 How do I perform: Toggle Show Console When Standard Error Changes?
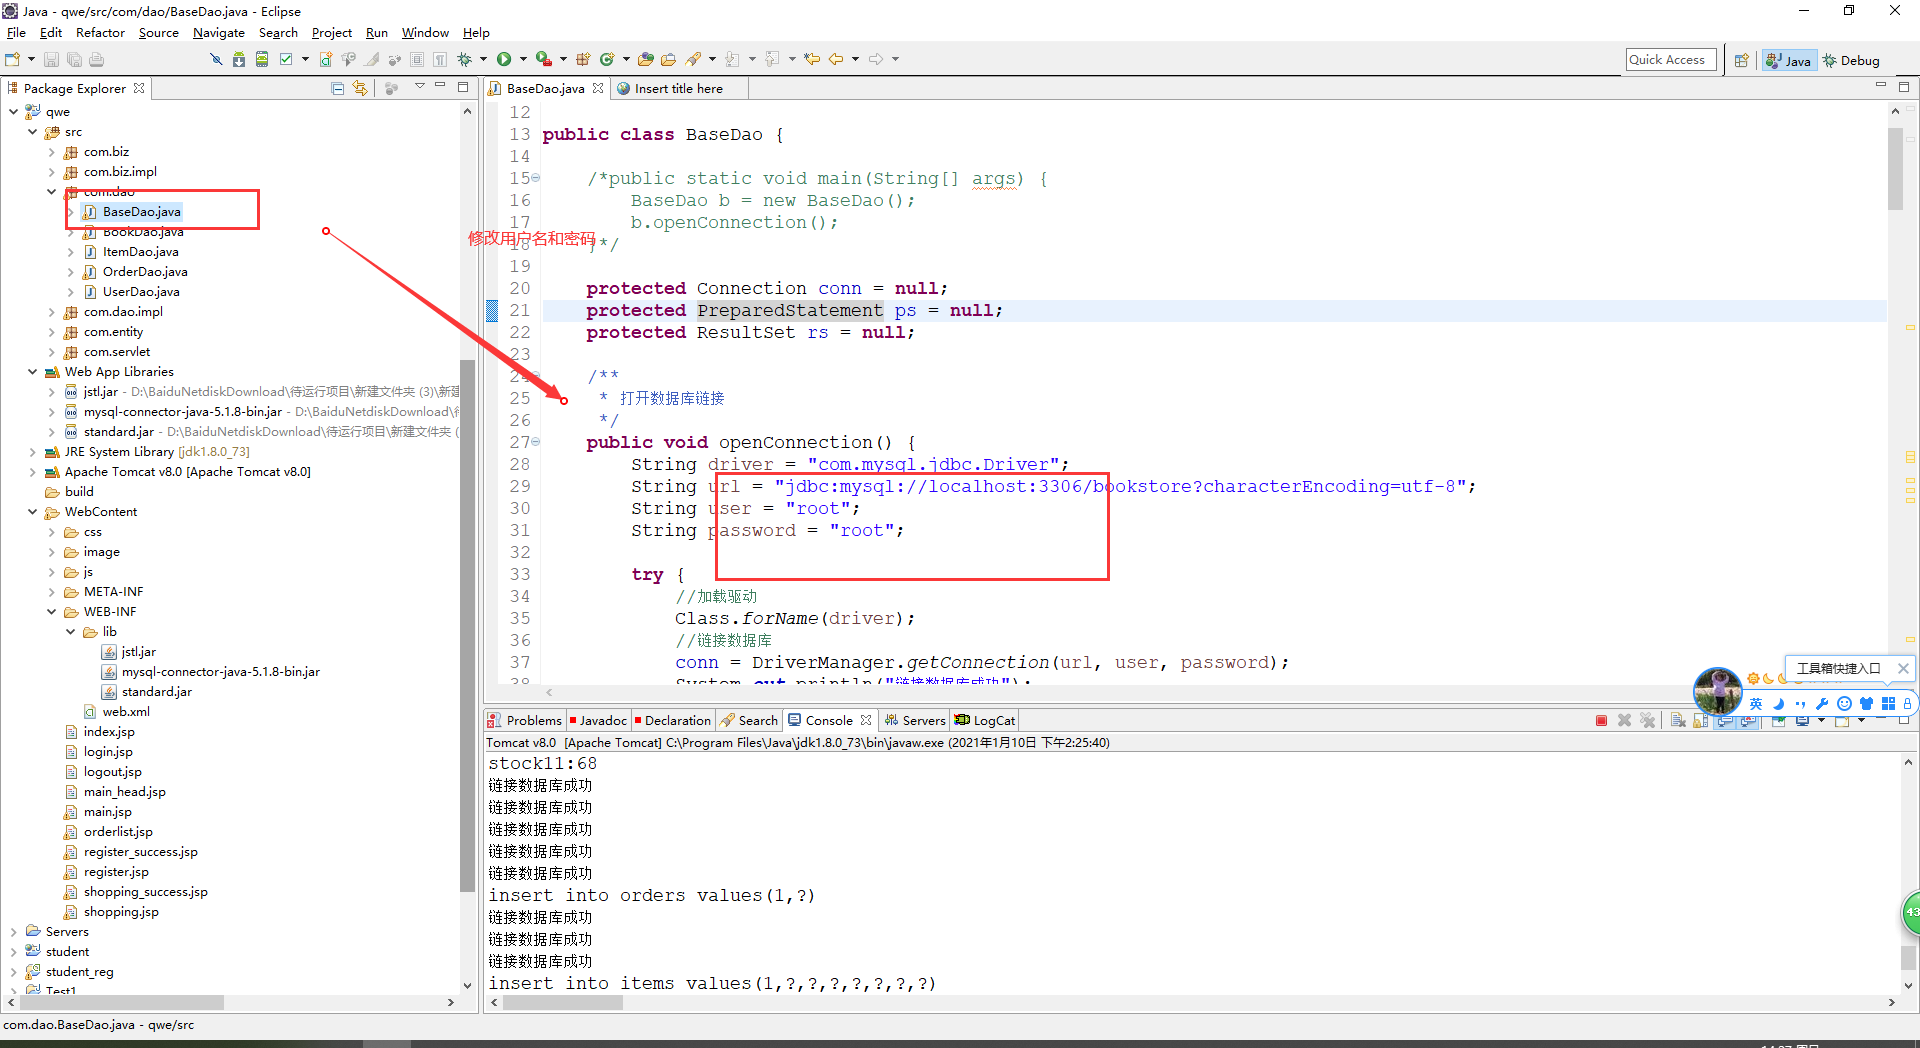pos(1748,720)
